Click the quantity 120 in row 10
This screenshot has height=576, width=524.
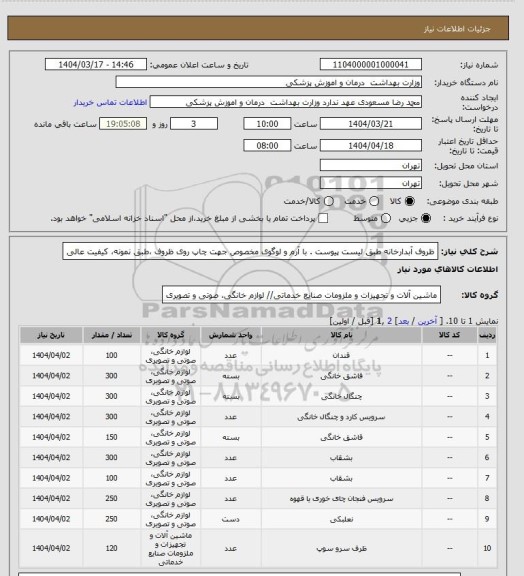111,548
